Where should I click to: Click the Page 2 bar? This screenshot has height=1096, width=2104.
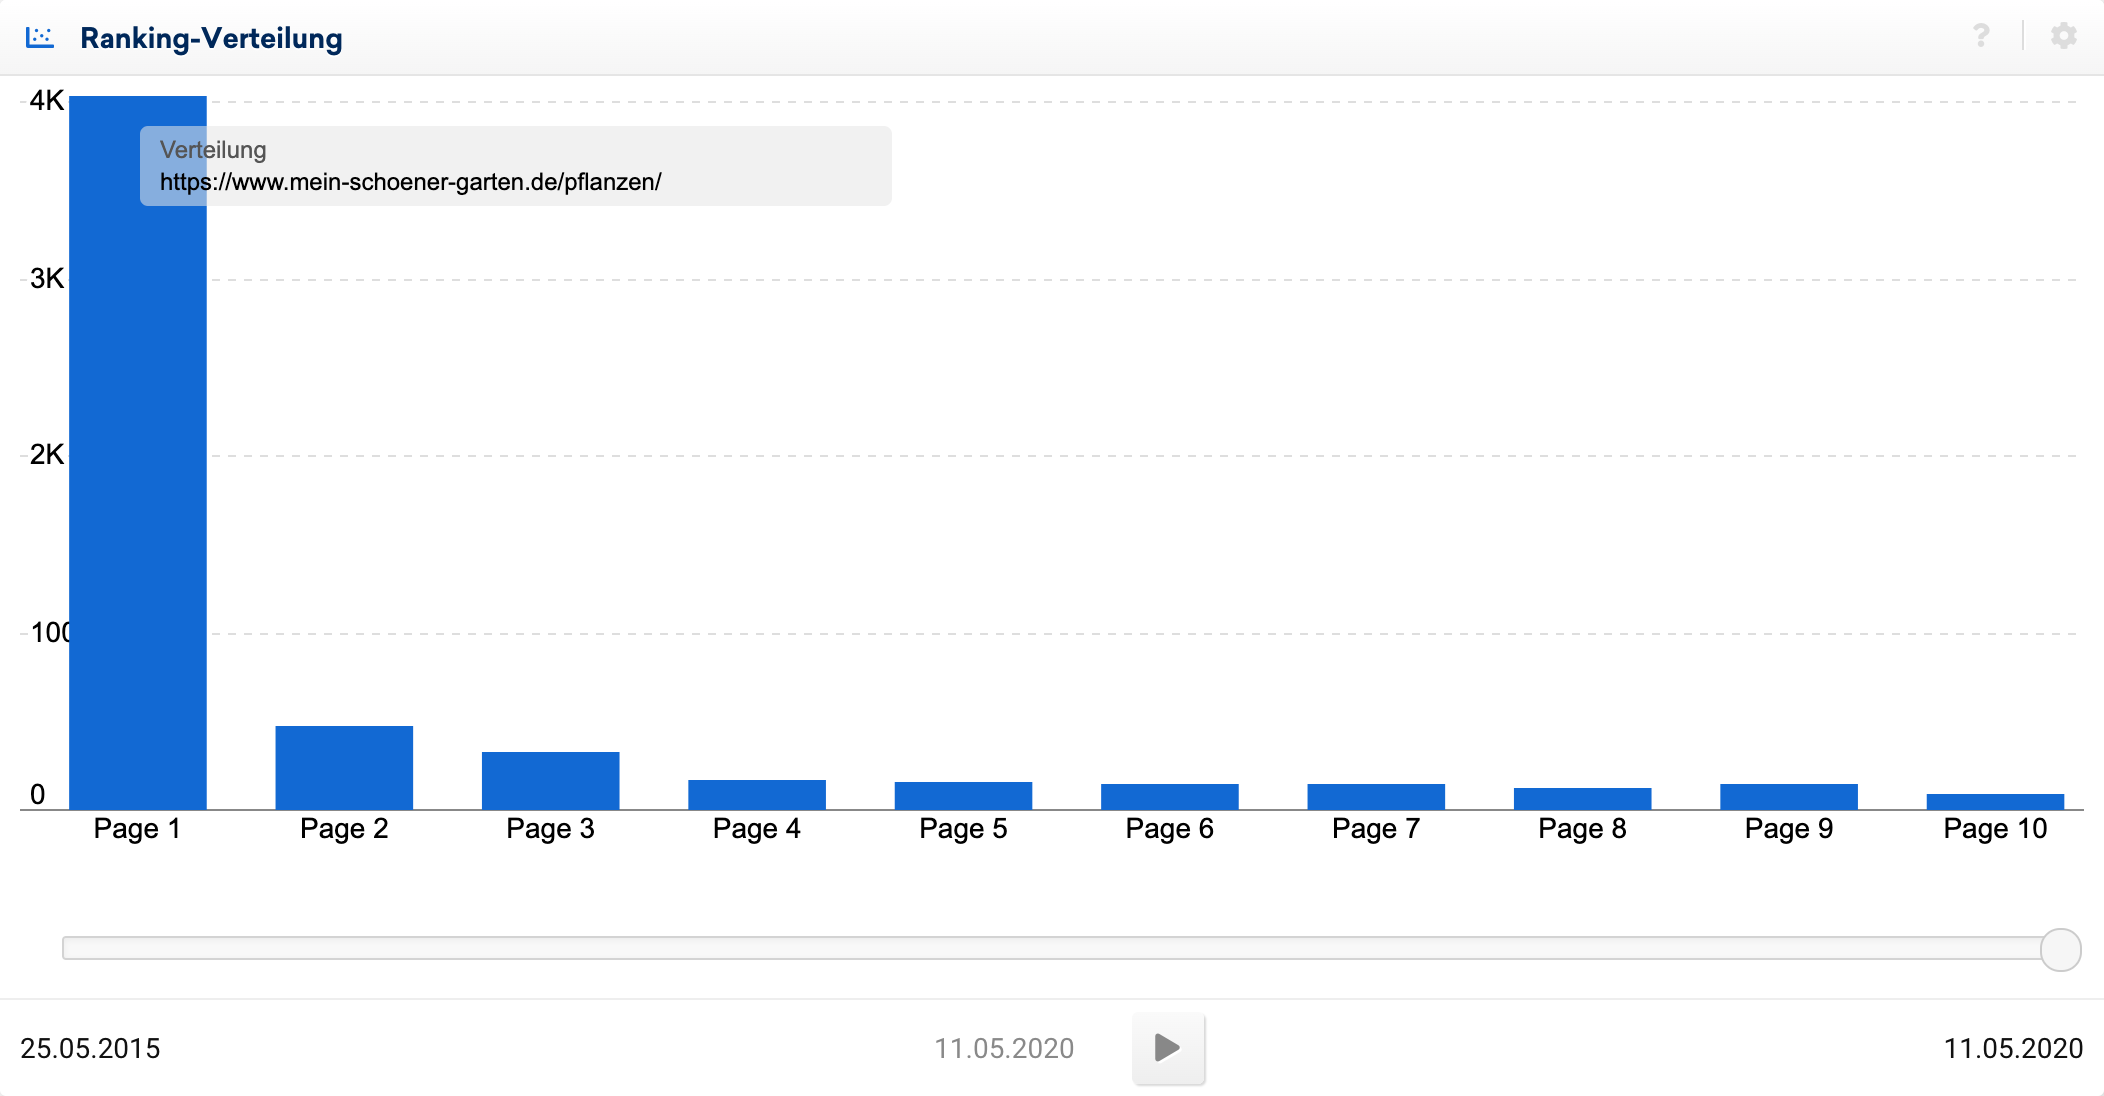344,768
